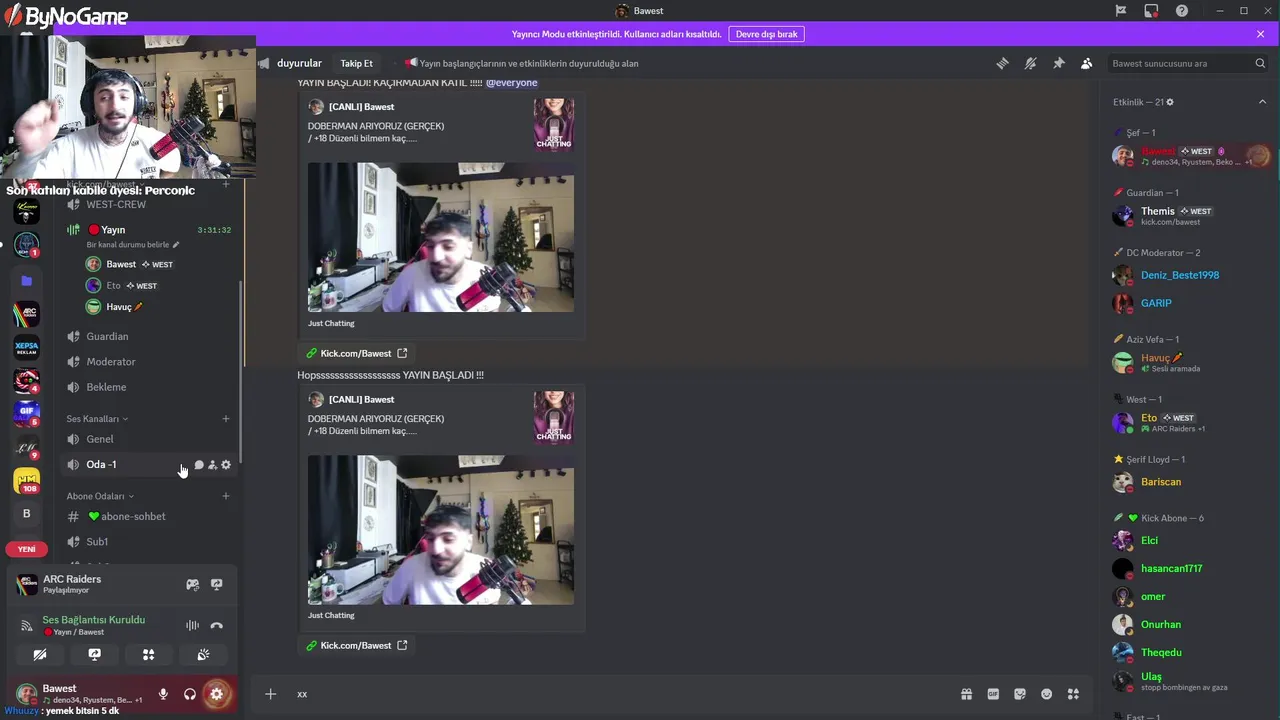1280x720 pixels.
Task: Open pinned messages pin icon
Action: click(1058, 63)
